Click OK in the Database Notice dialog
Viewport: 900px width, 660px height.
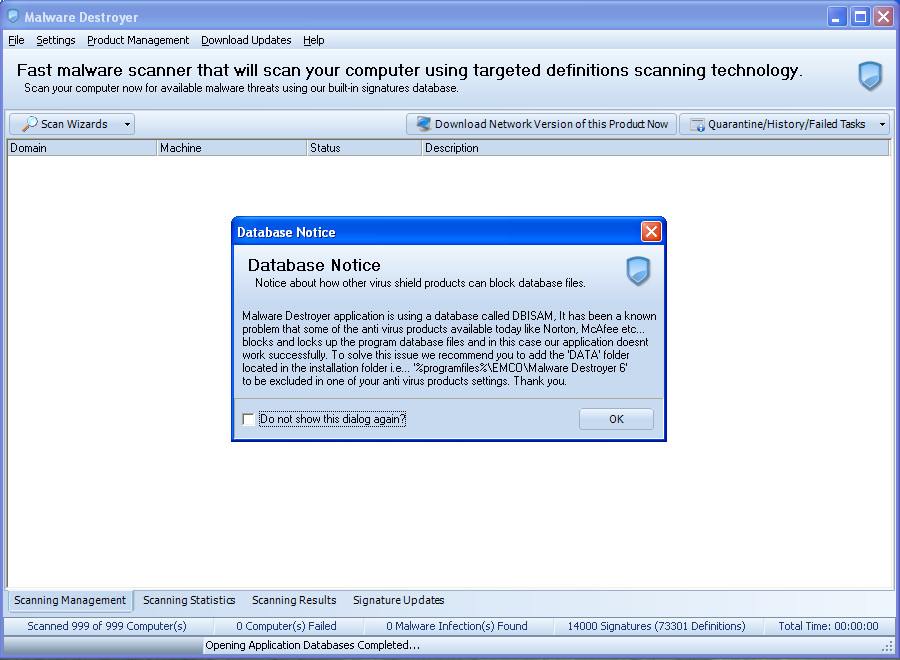tap(616, 419)
